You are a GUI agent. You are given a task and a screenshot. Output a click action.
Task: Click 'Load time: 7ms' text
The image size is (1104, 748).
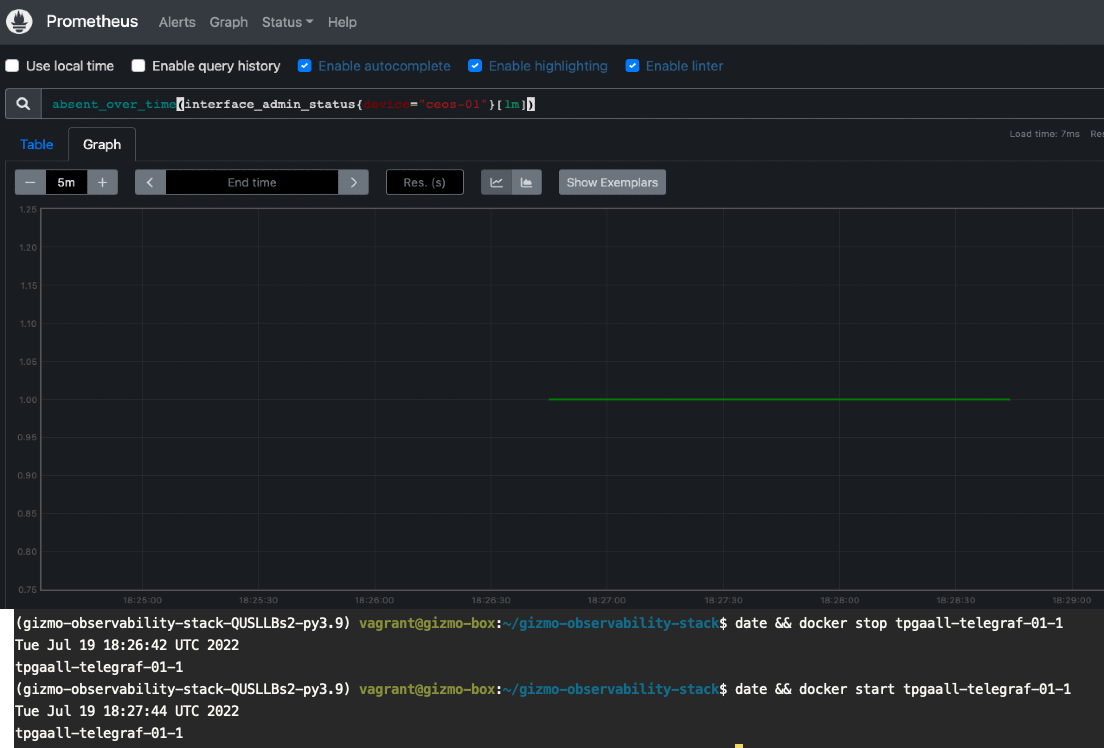[x=1044, y=134]
